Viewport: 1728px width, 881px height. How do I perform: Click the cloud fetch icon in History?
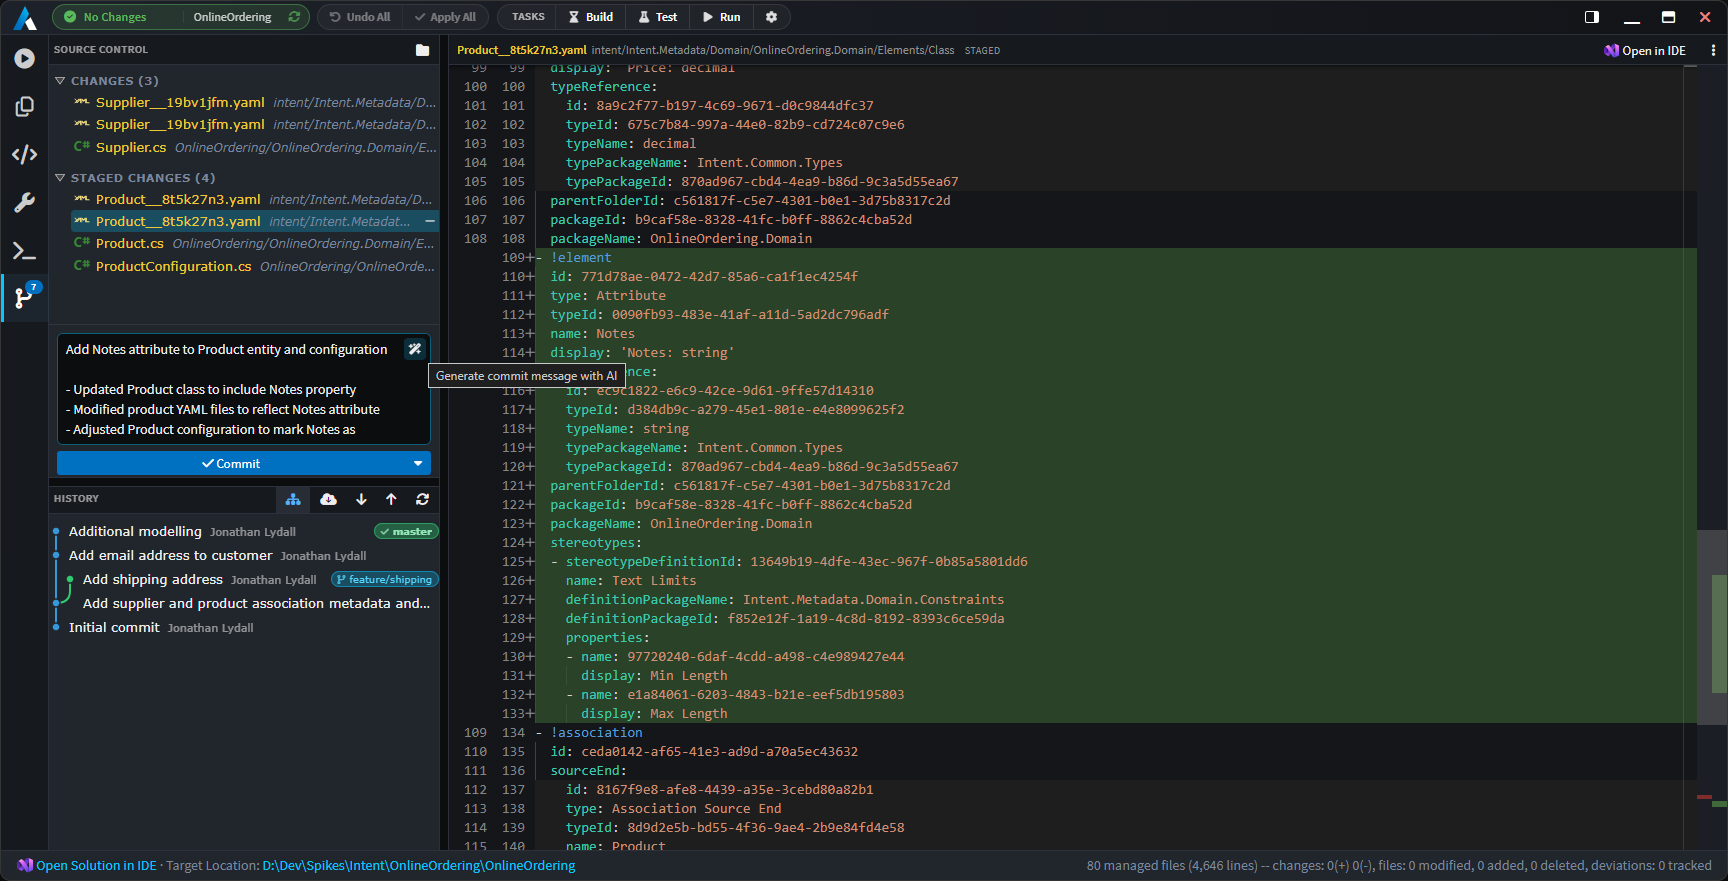pyautogui.click(x=328, y=499)
